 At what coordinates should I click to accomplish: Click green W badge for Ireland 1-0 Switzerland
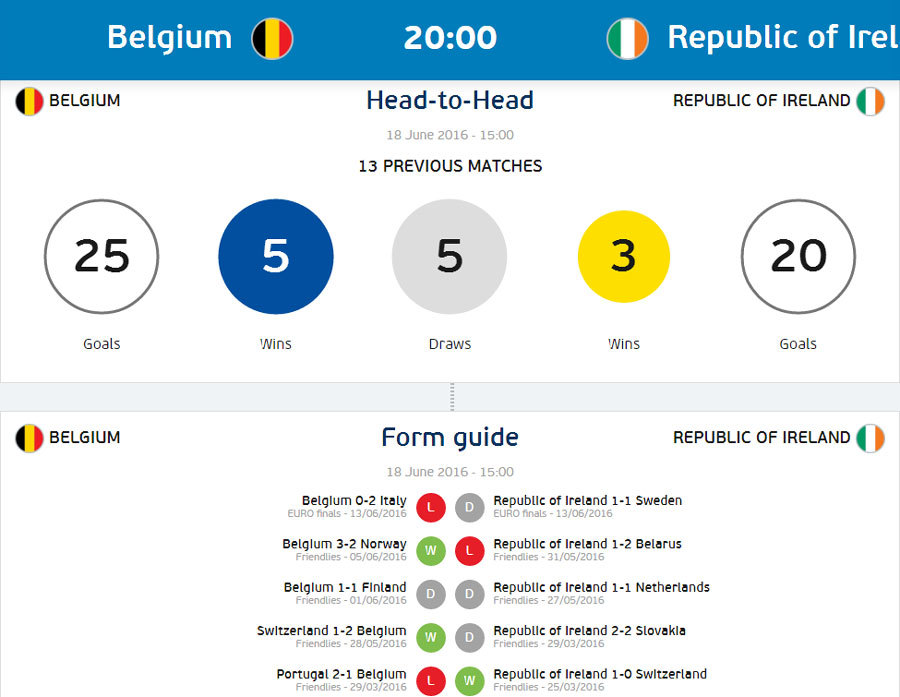[470, 681]
